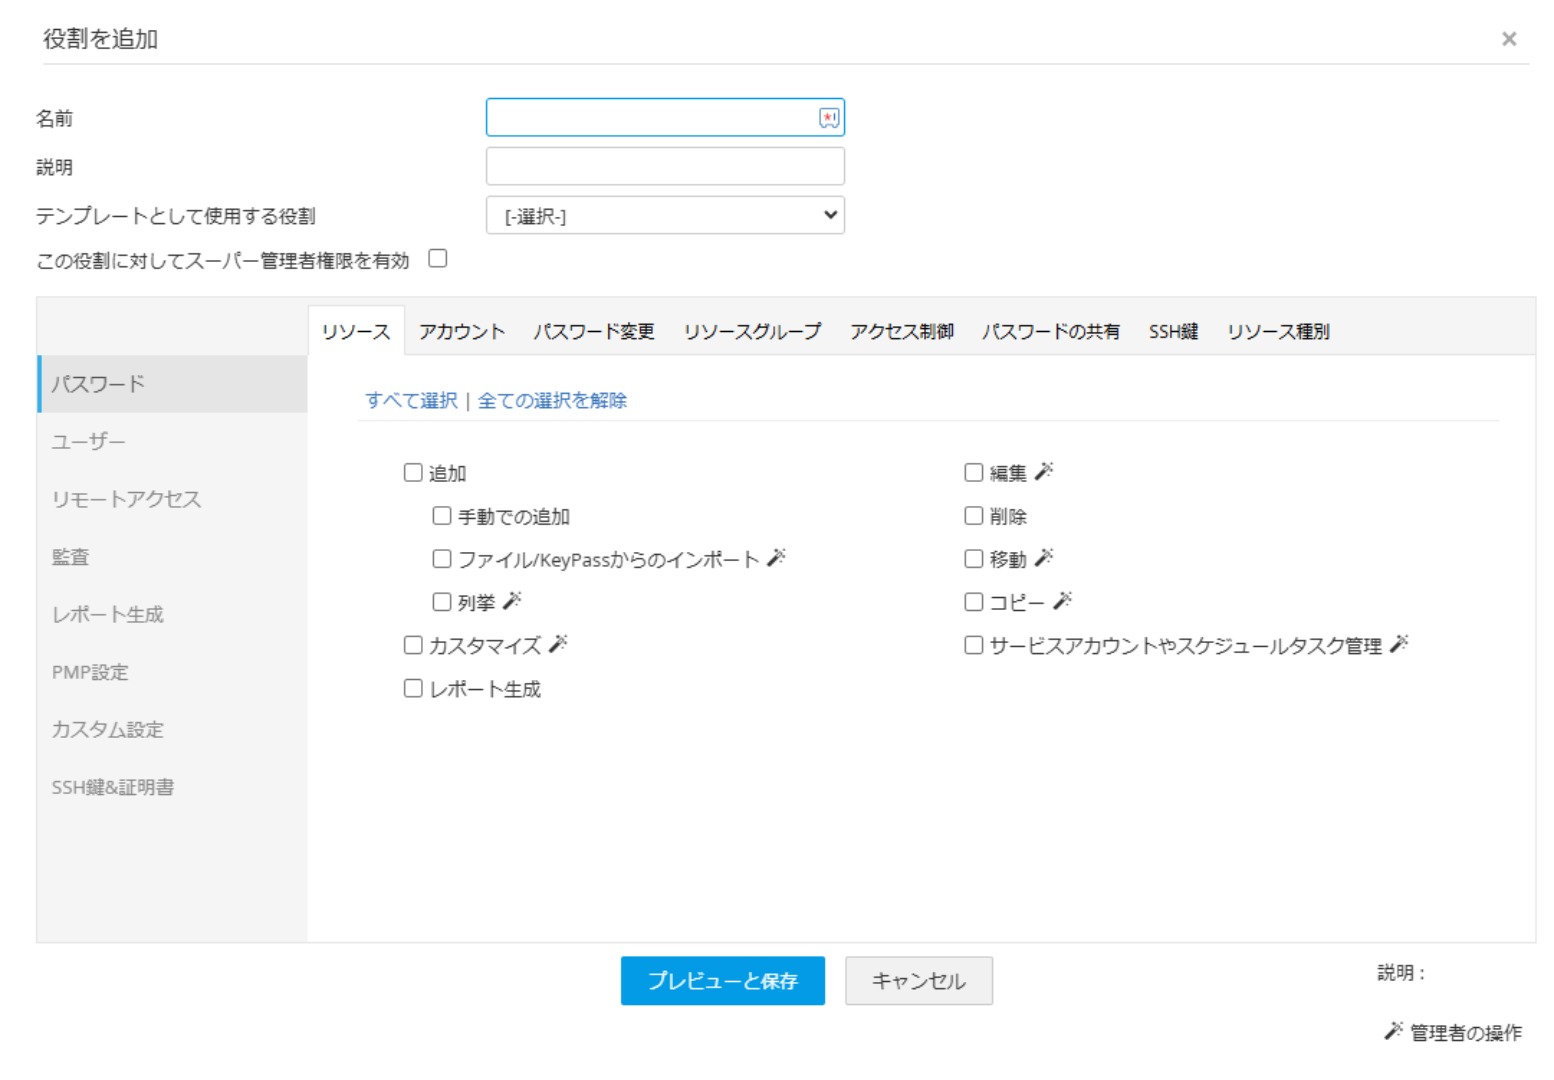Check the 追加 permission checkbox
Screen dimensions: 1554x1080
[x=413, y=472]
